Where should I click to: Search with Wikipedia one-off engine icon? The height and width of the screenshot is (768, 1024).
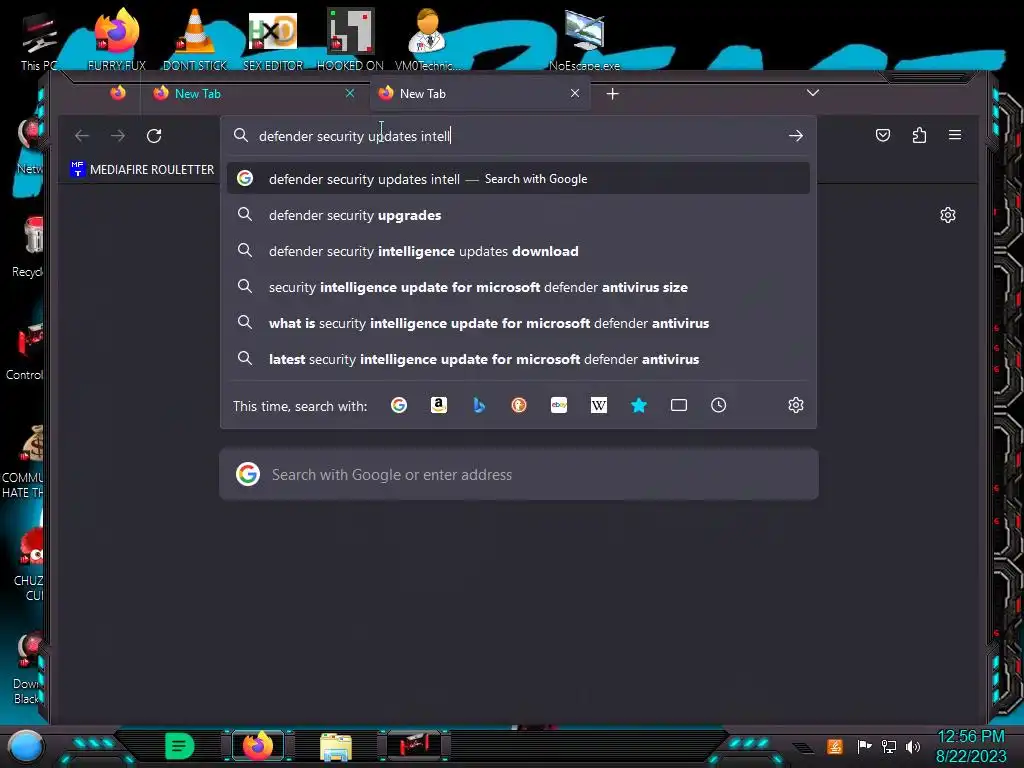click(599, 406)
